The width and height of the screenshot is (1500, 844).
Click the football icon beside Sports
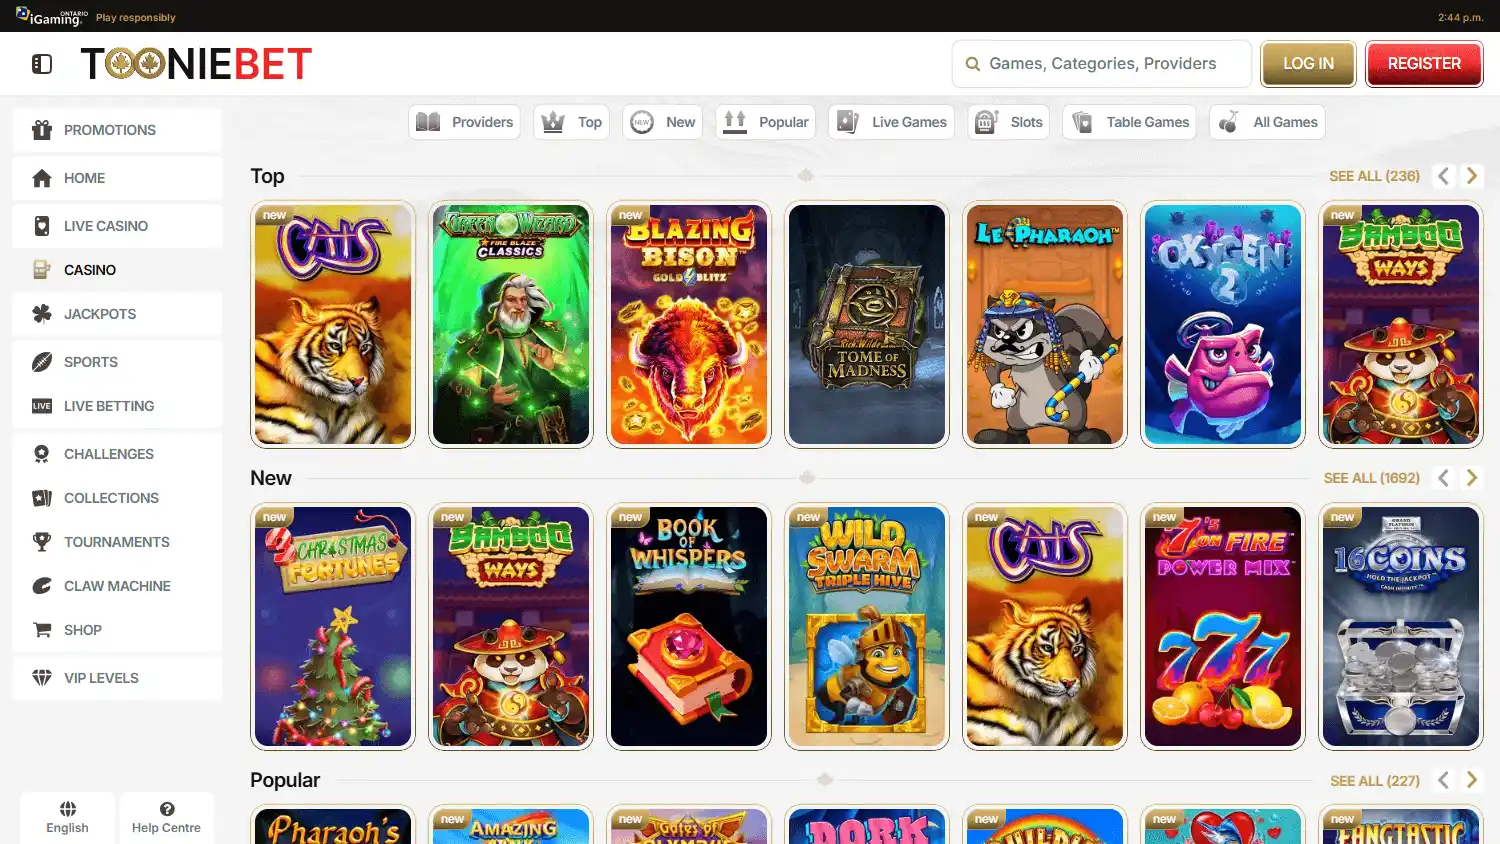(x=42, y=362)
